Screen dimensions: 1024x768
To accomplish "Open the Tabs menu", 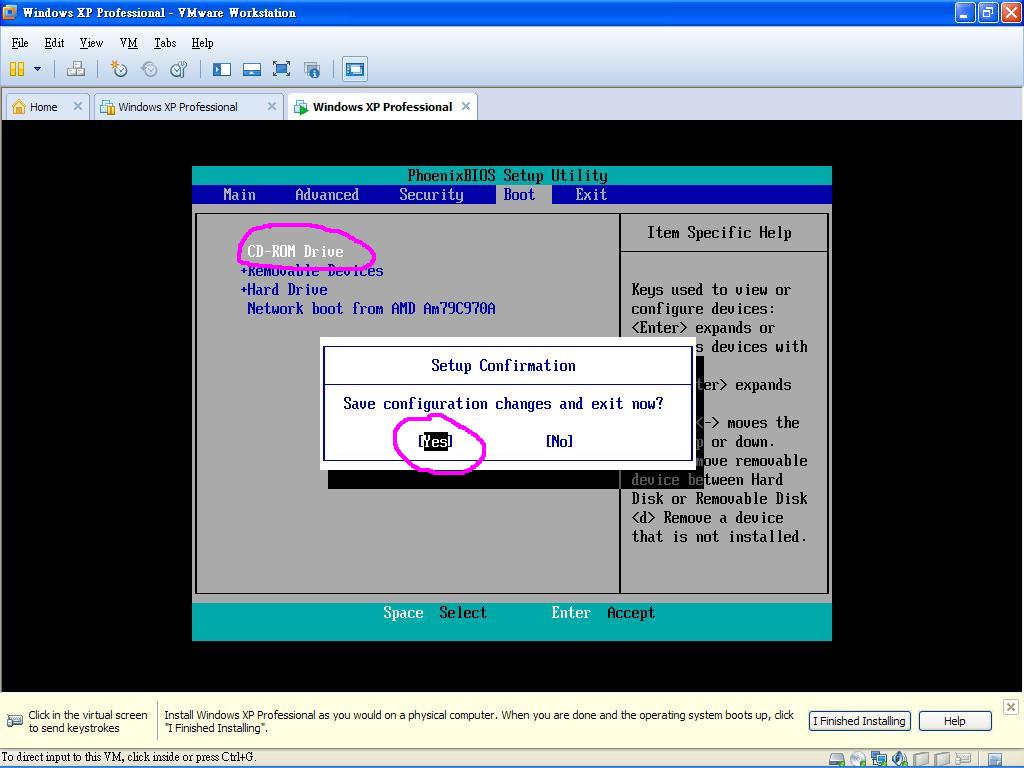I will (165, 43).
